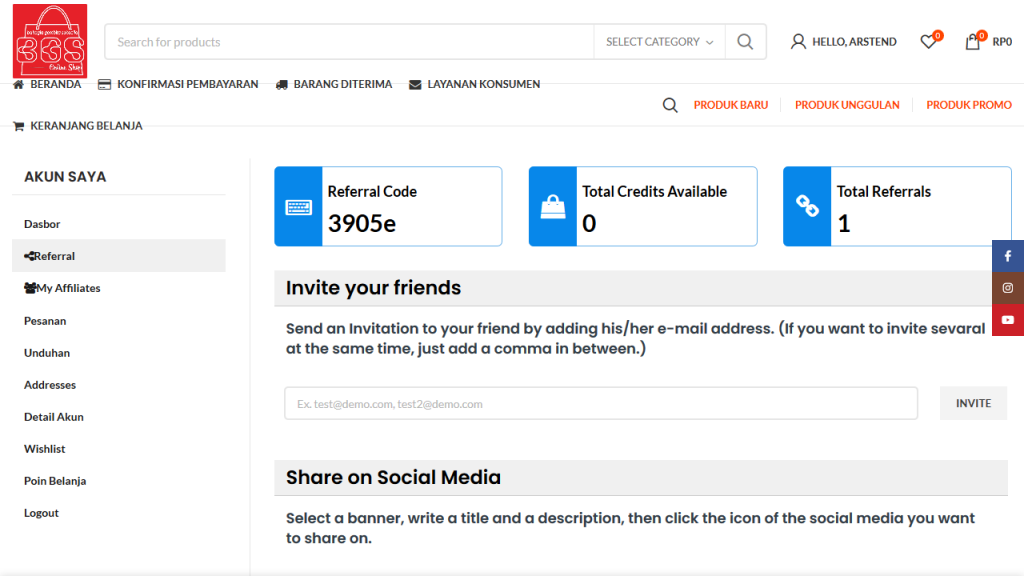The width and height of the screenshot is (1024, 576).
Task: Click the secondary navigation search icon
Action: click(x=670, y=105)
